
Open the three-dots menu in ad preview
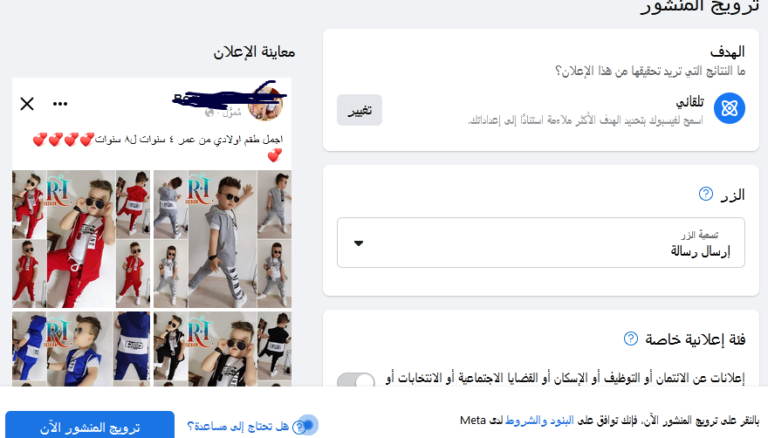click(60, 104)
